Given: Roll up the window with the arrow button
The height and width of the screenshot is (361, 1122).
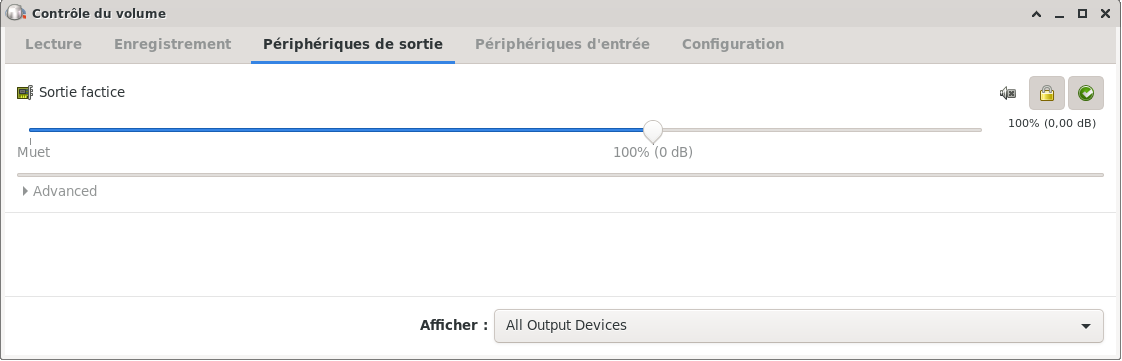Looking at the screenshot, I should click(1036, 14).
